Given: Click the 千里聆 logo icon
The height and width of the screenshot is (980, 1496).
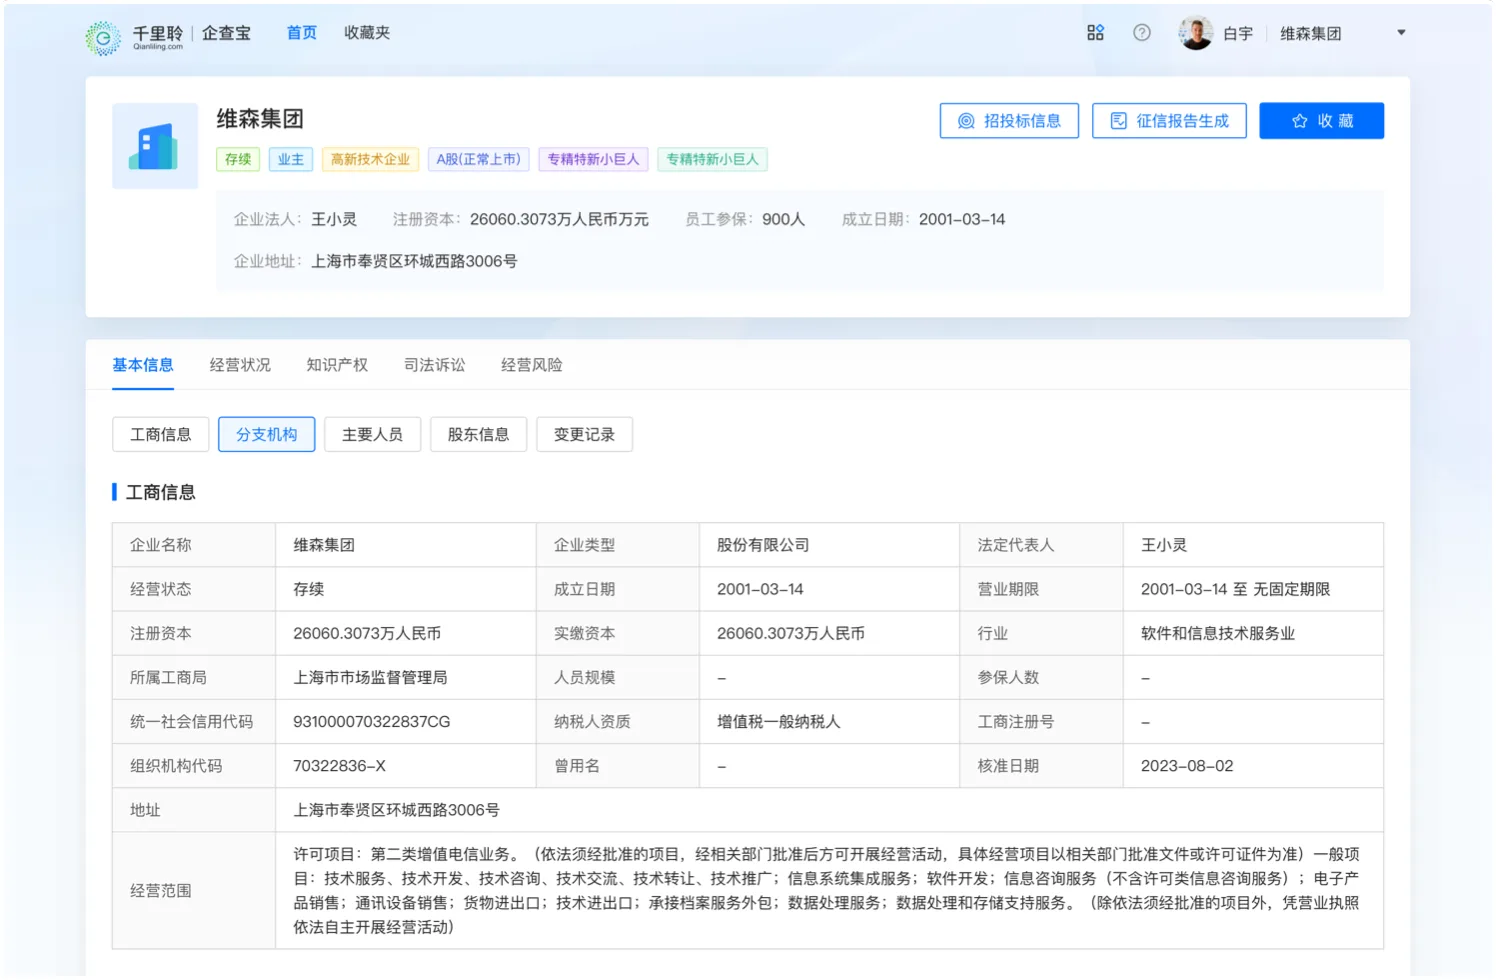Looking at the screenshot, I should 102,38.
